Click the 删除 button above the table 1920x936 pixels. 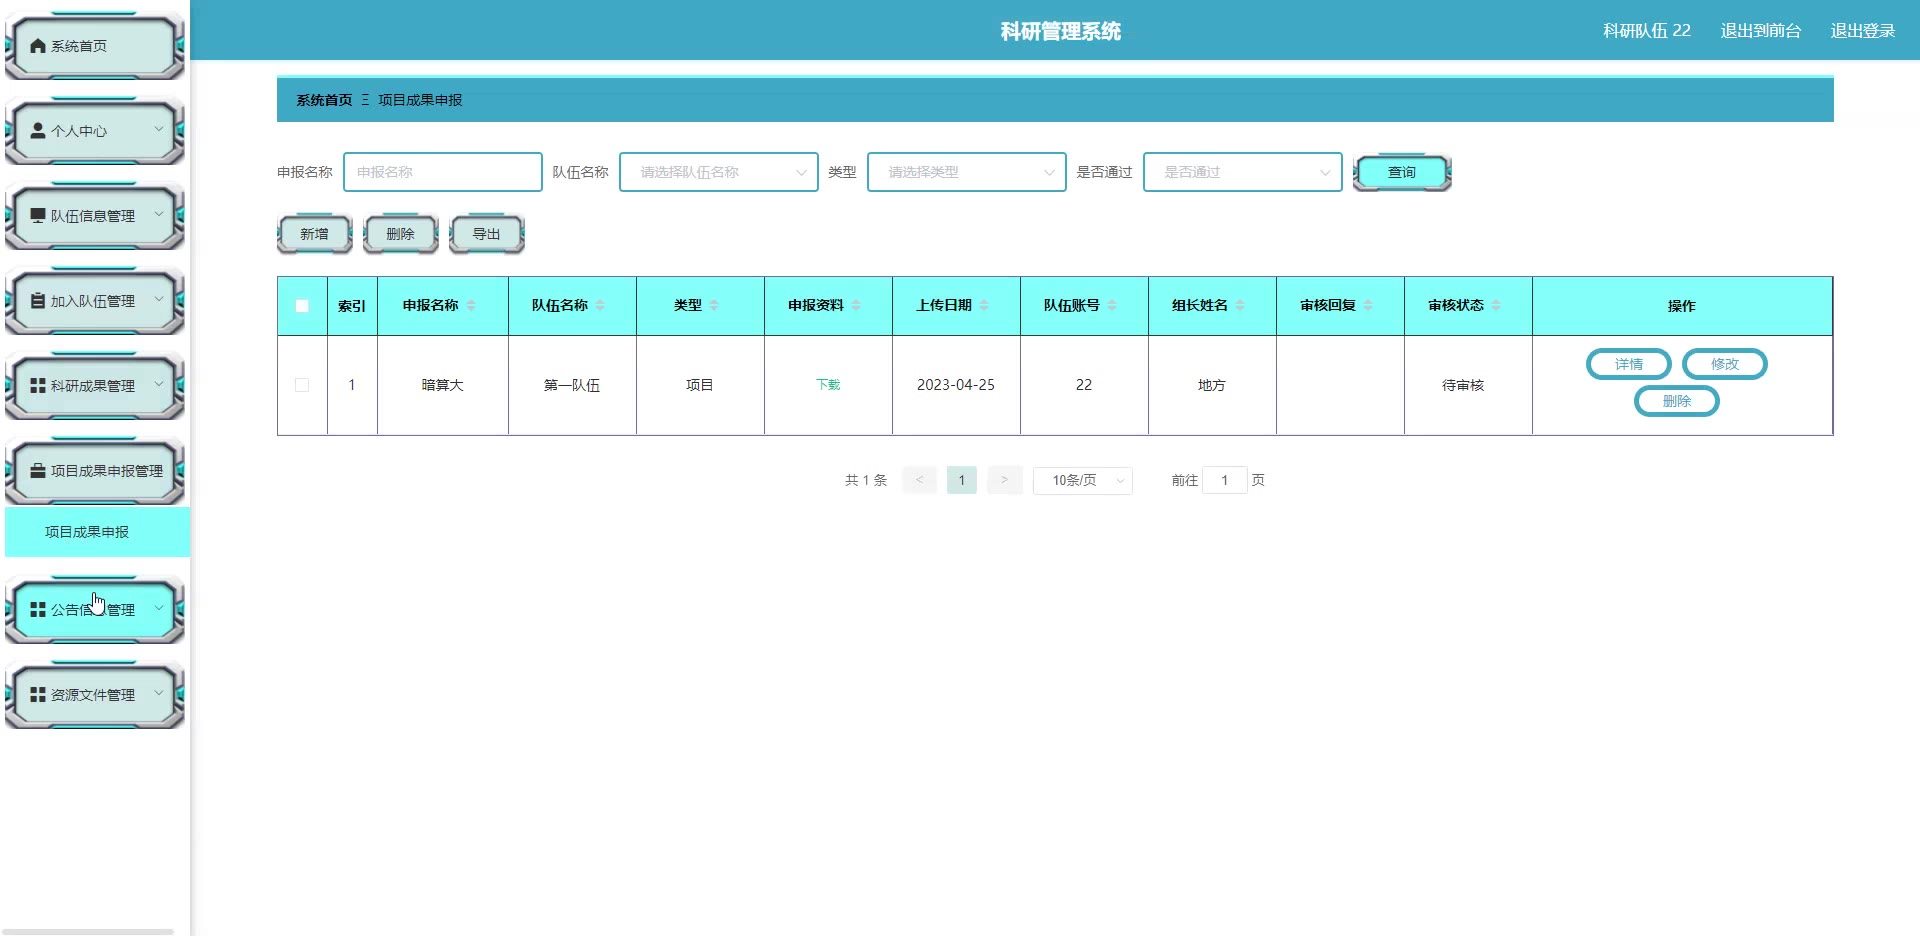coord(401,234)
